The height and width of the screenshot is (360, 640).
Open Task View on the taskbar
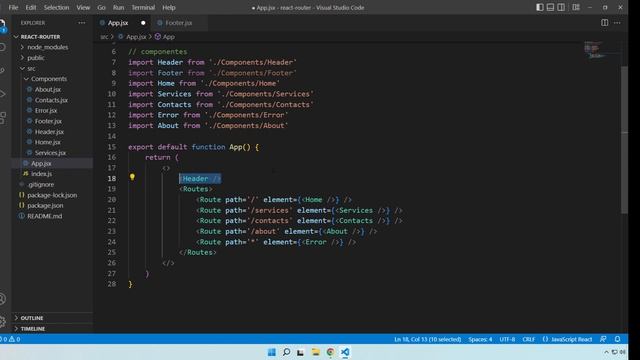[300, 352]
